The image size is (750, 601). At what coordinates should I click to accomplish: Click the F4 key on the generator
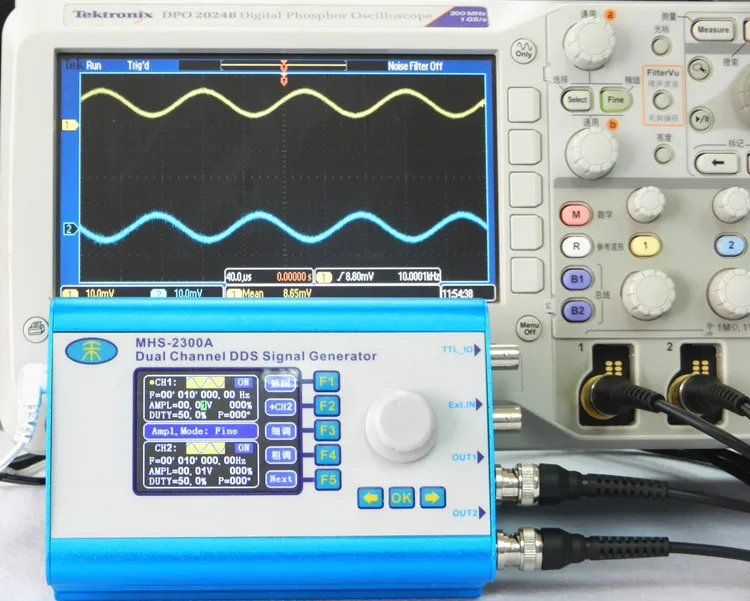click(328, 455)
